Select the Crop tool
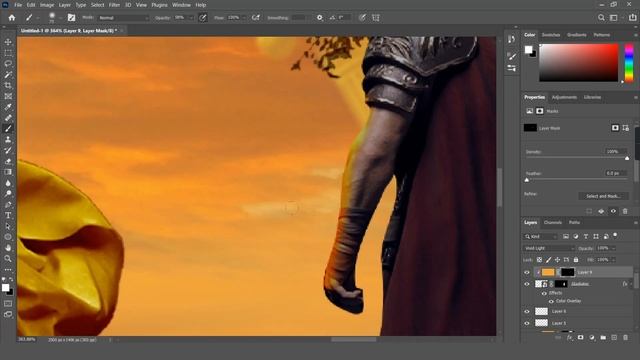 8,85
